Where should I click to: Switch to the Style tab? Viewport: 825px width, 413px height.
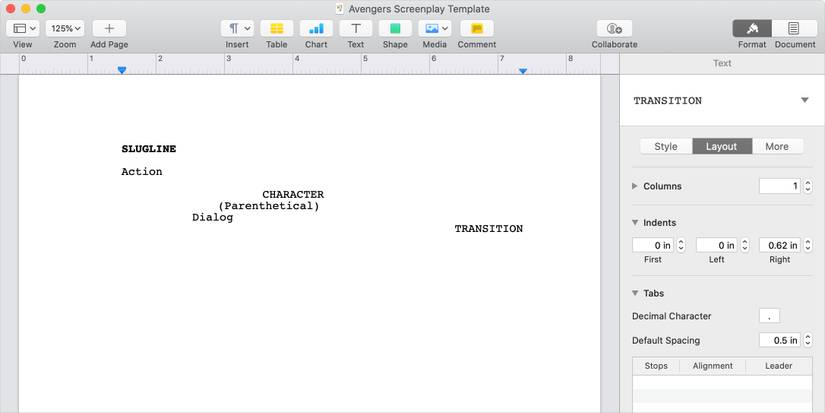pyautogui.click(x=666, y=146)
